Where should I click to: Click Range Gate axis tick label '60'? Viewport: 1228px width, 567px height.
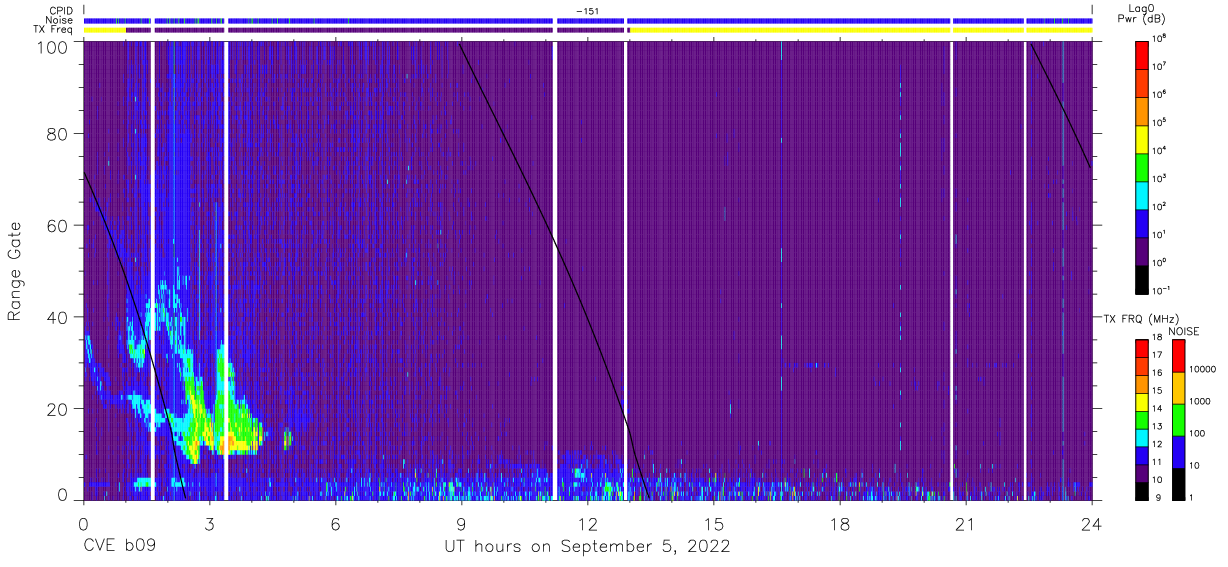(59, 225)
